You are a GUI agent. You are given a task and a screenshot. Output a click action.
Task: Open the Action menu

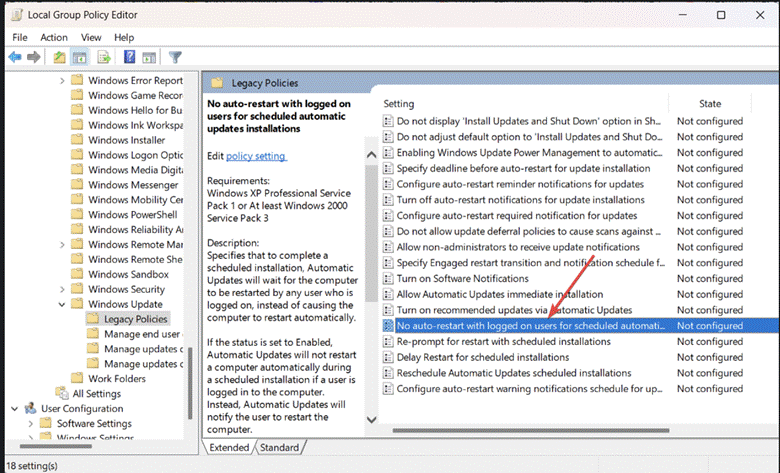pos(54,37)
